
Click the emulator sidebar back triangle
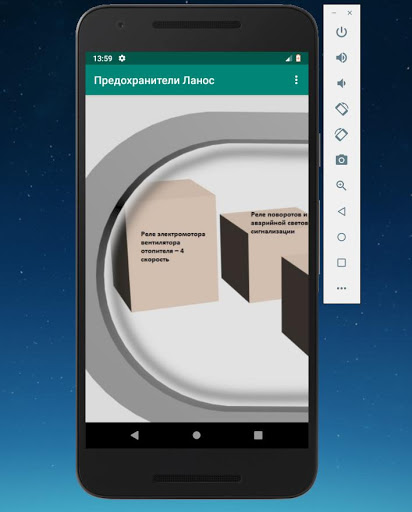tap(341, 211)
